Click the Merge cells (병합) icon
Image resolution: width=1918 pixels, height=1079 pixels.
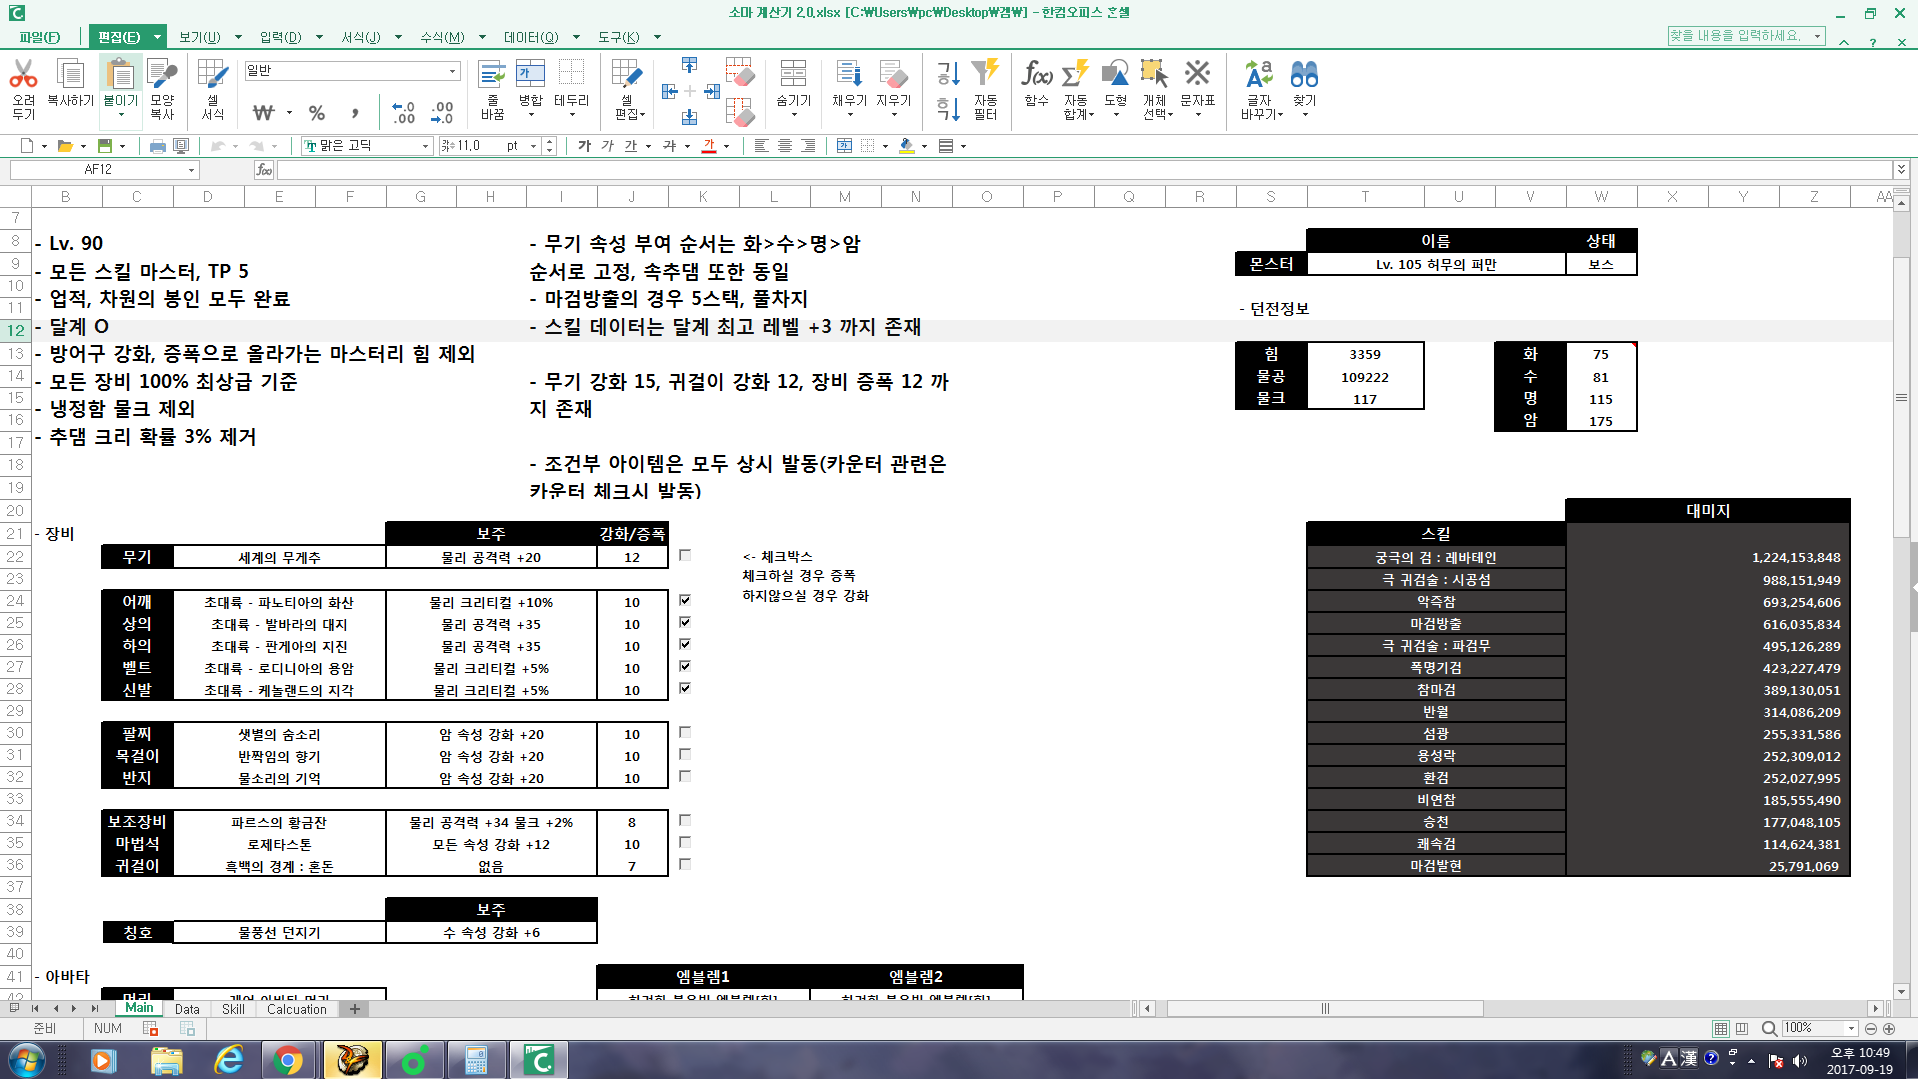click(x=530, y=75)
